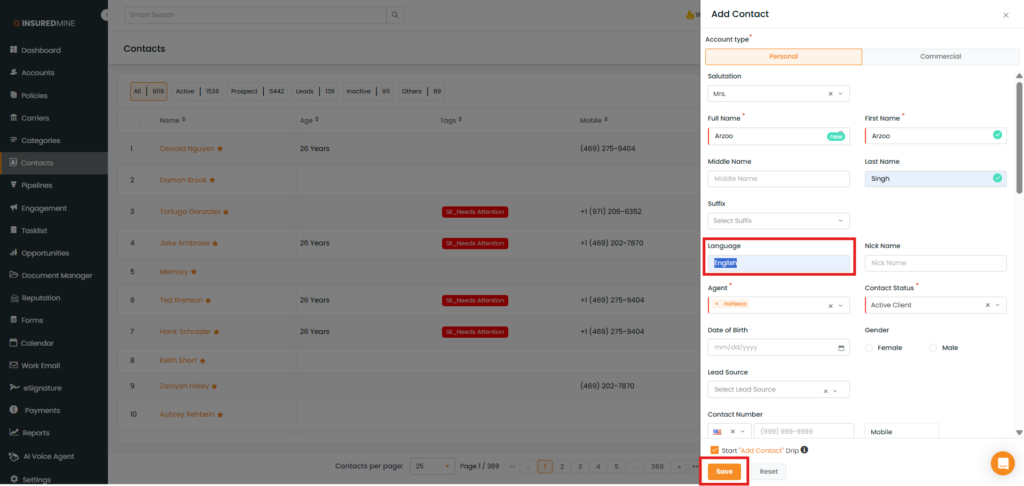Remove the agent tag from Agent field
1024x486 pixels.
point(716,304)
